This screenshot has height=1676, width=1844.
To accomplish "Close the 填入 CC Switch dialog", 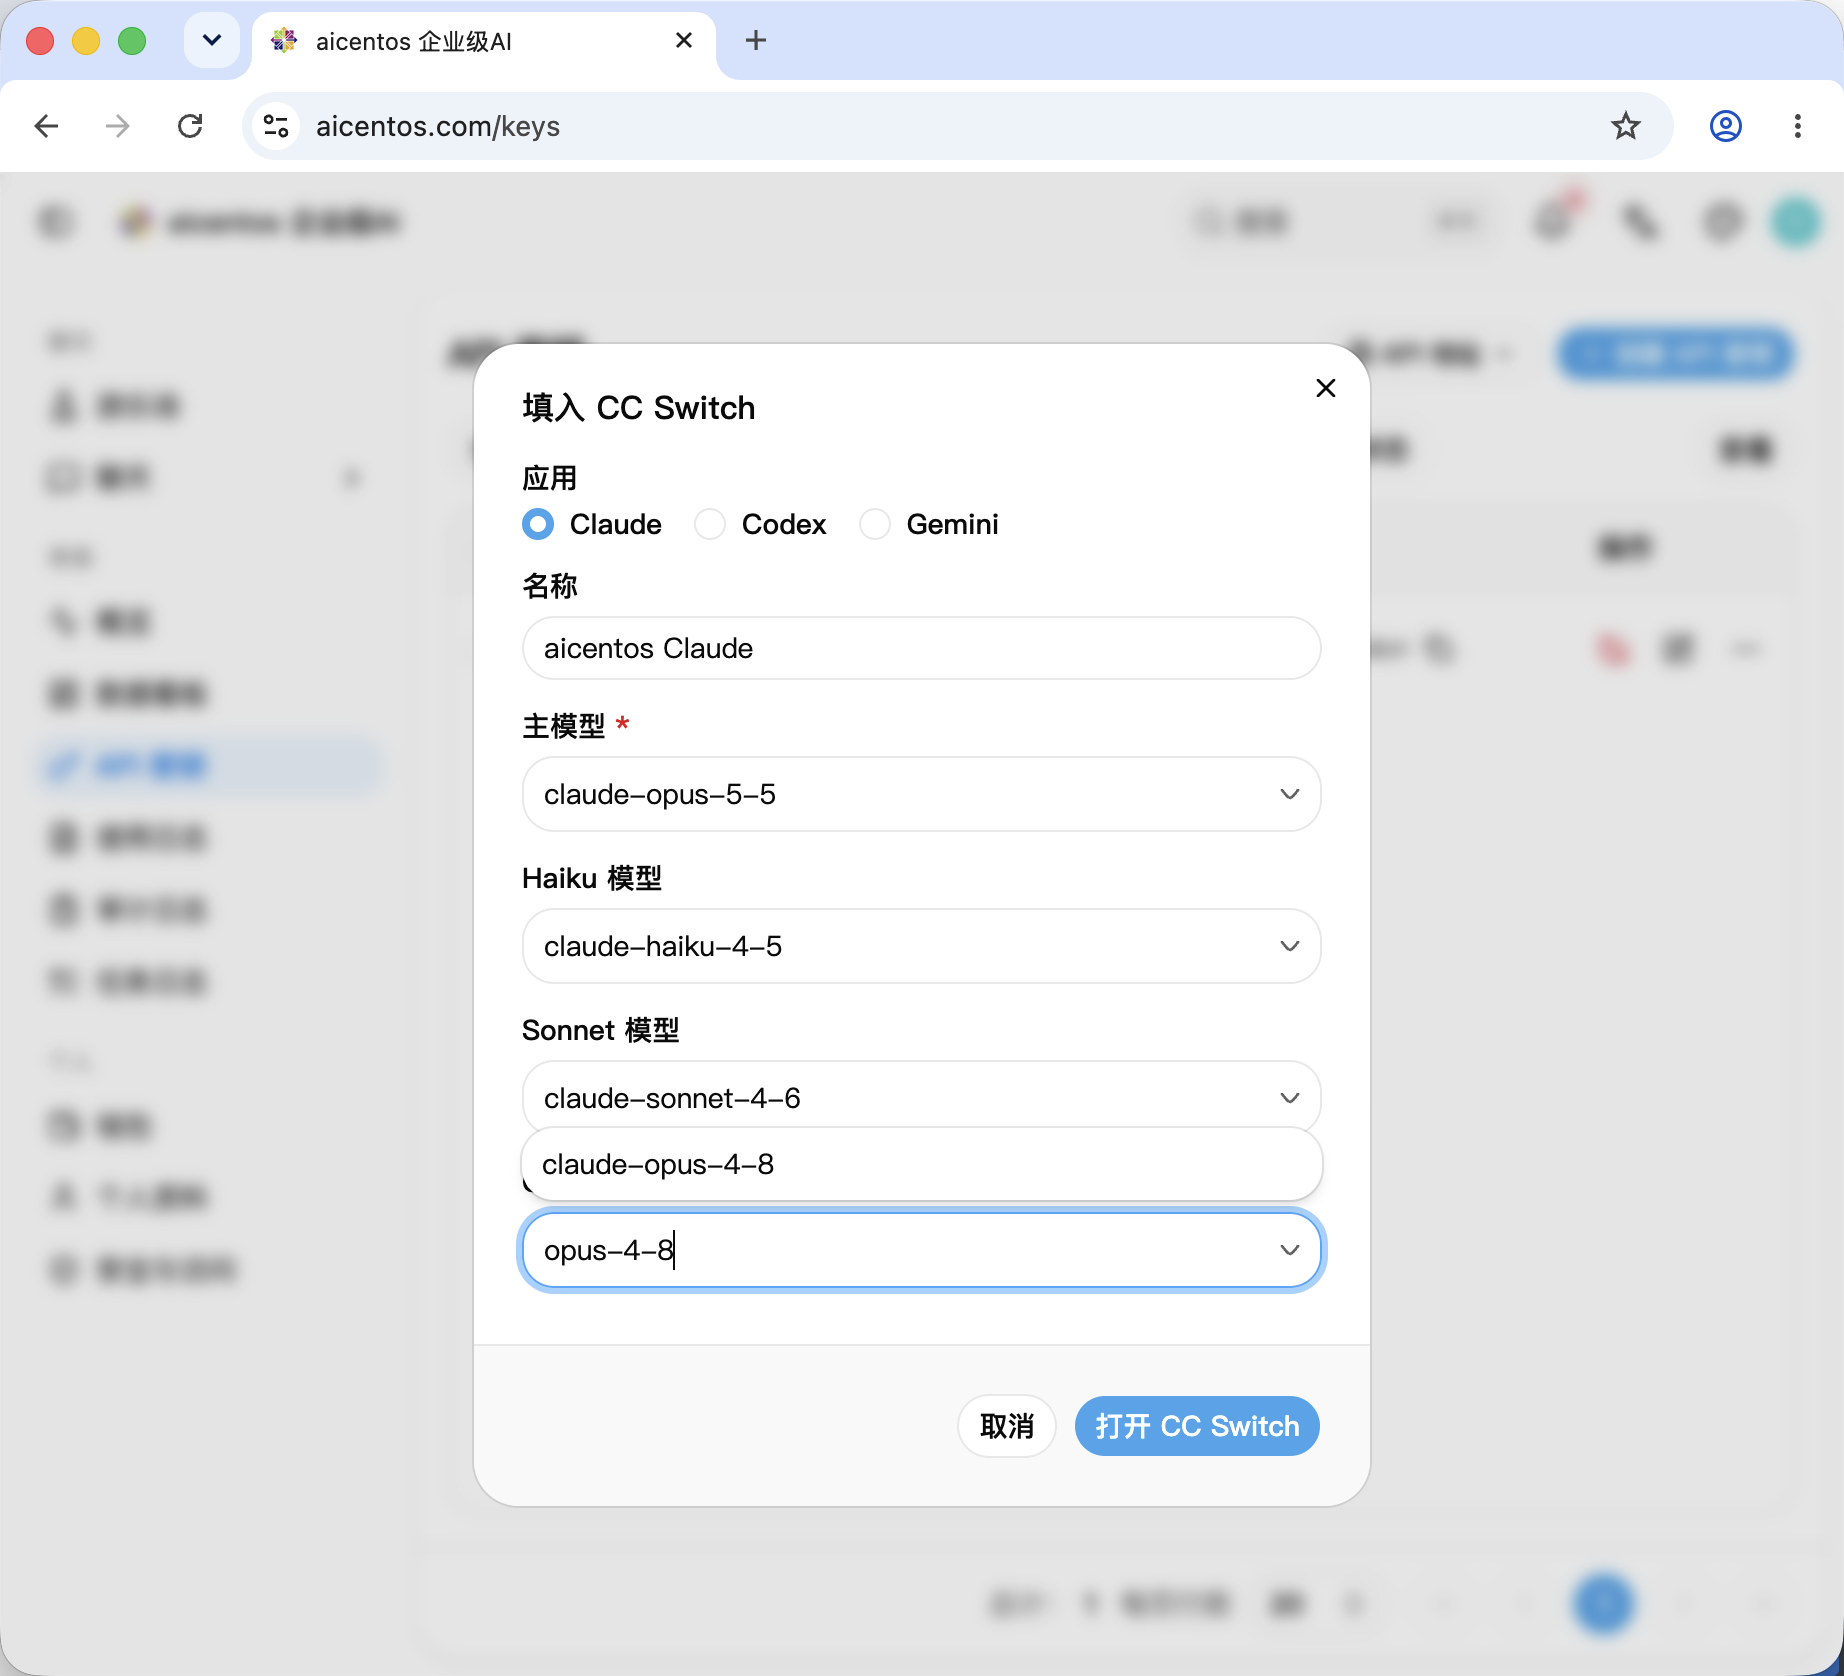I will [1326, 388].
